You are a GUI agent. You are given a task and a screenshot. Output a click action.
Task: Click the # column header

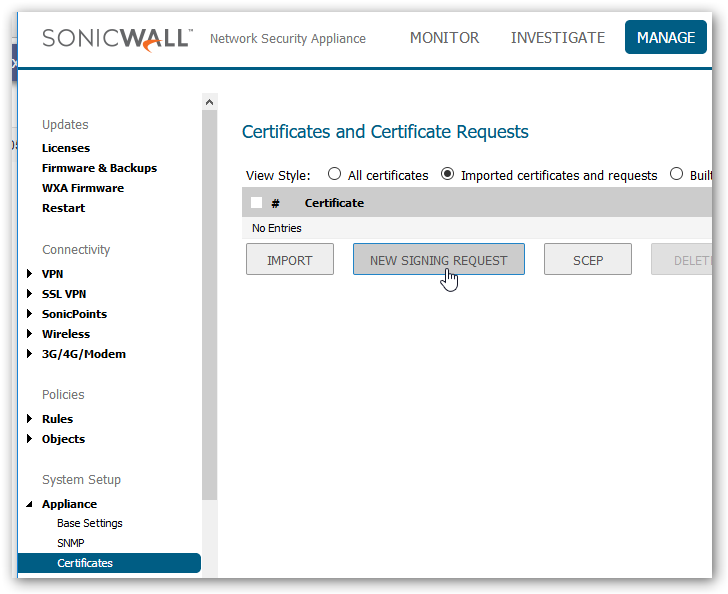(276, 203)
